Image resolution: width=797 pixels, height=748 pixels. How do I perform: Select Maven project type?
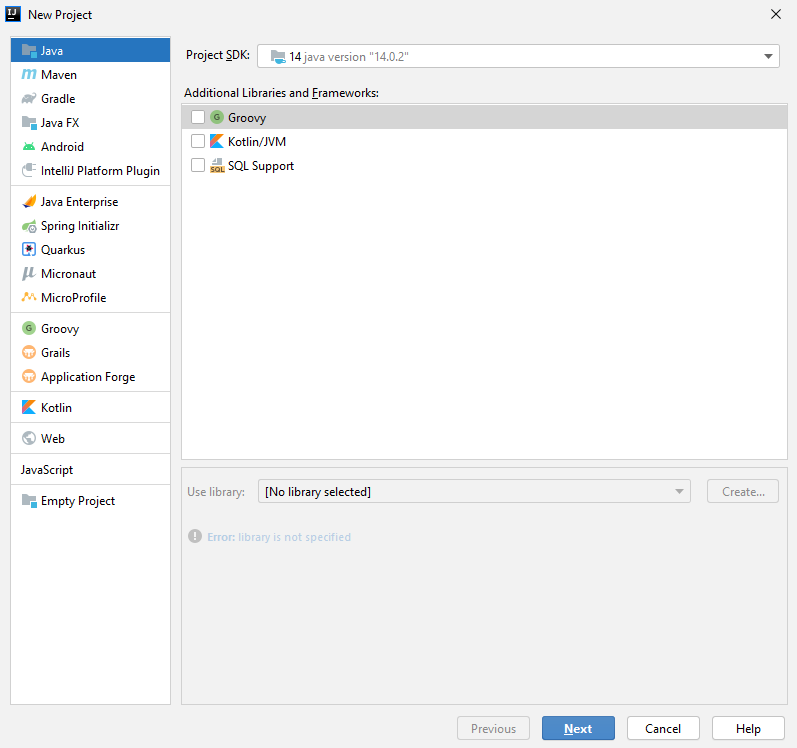coord(90,75)
